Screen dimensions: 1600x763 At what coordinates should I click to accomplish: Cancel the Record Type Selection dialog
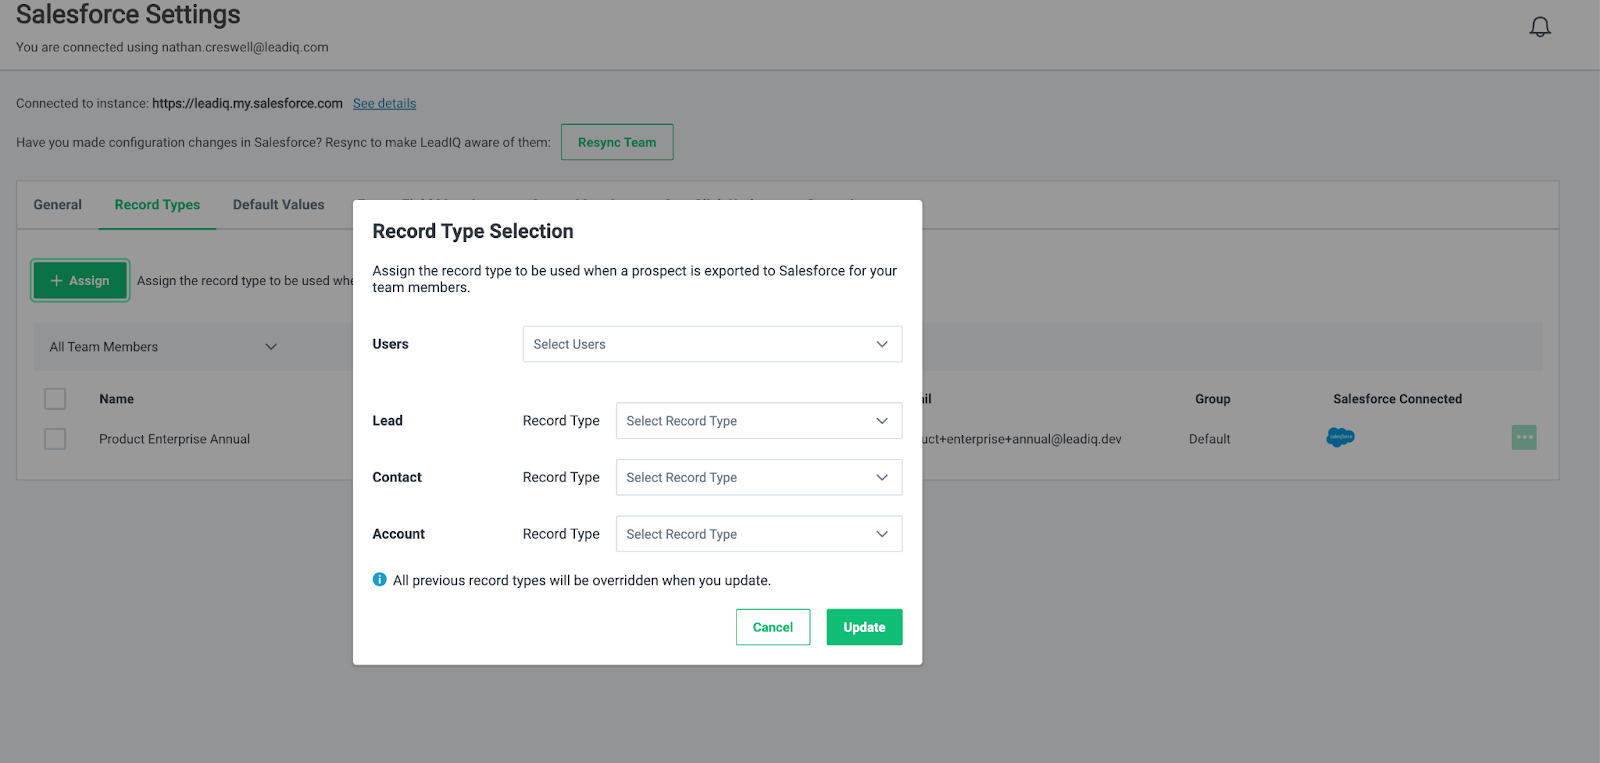(x=772, y=627)
